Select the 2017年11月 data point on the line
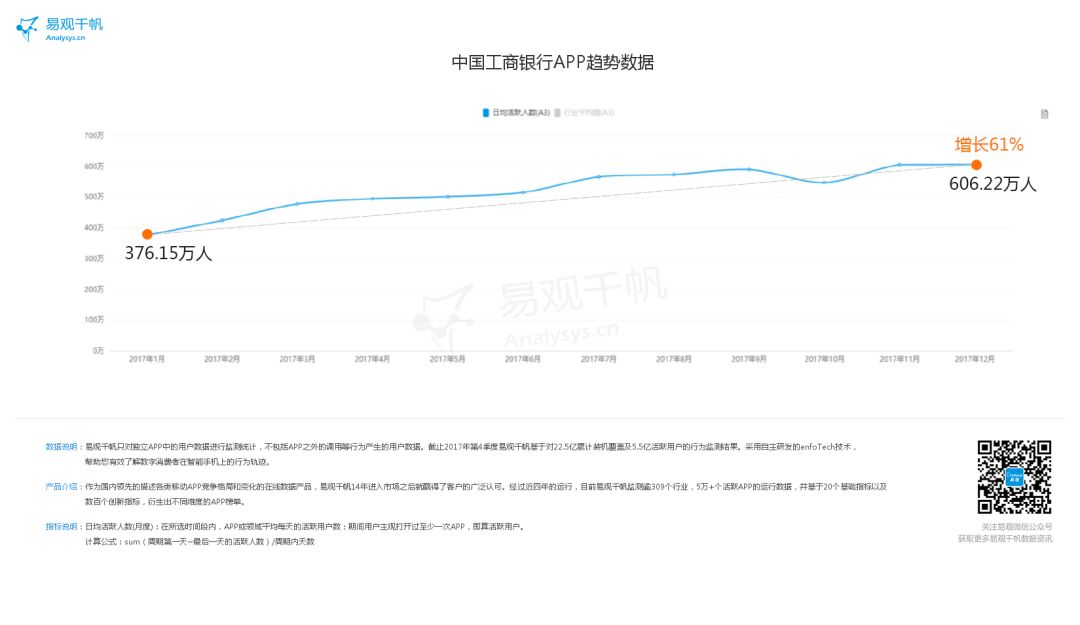Viewport: 1080px width, 625px height. pyautogui.click(x=900, y=165)
